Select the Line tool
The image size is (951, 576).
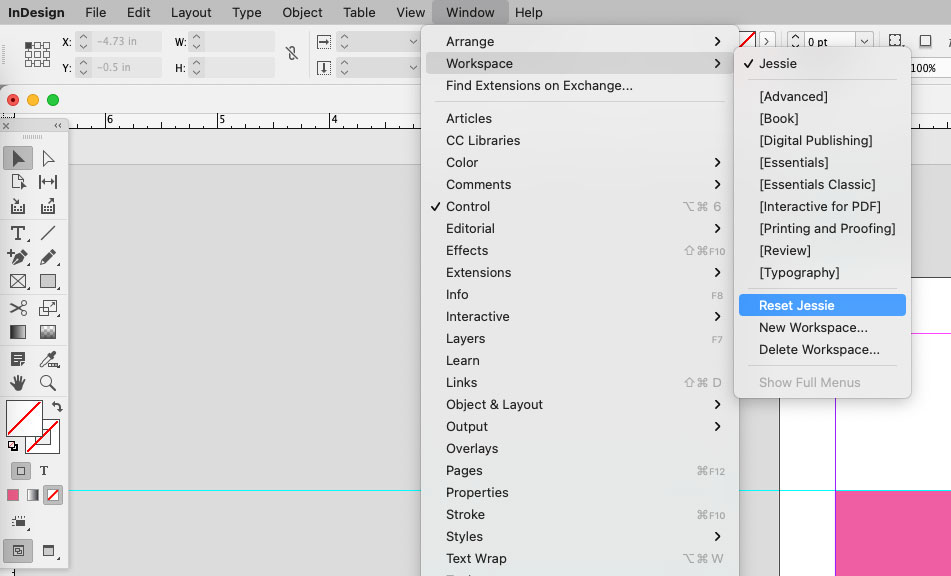coord(48,233)
